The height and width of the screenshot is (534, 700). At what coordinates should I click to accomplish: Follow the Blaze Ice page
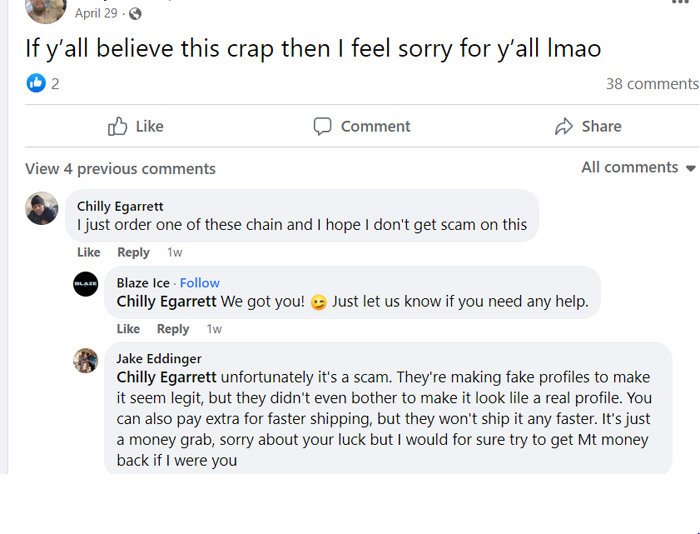pos(200,283)
